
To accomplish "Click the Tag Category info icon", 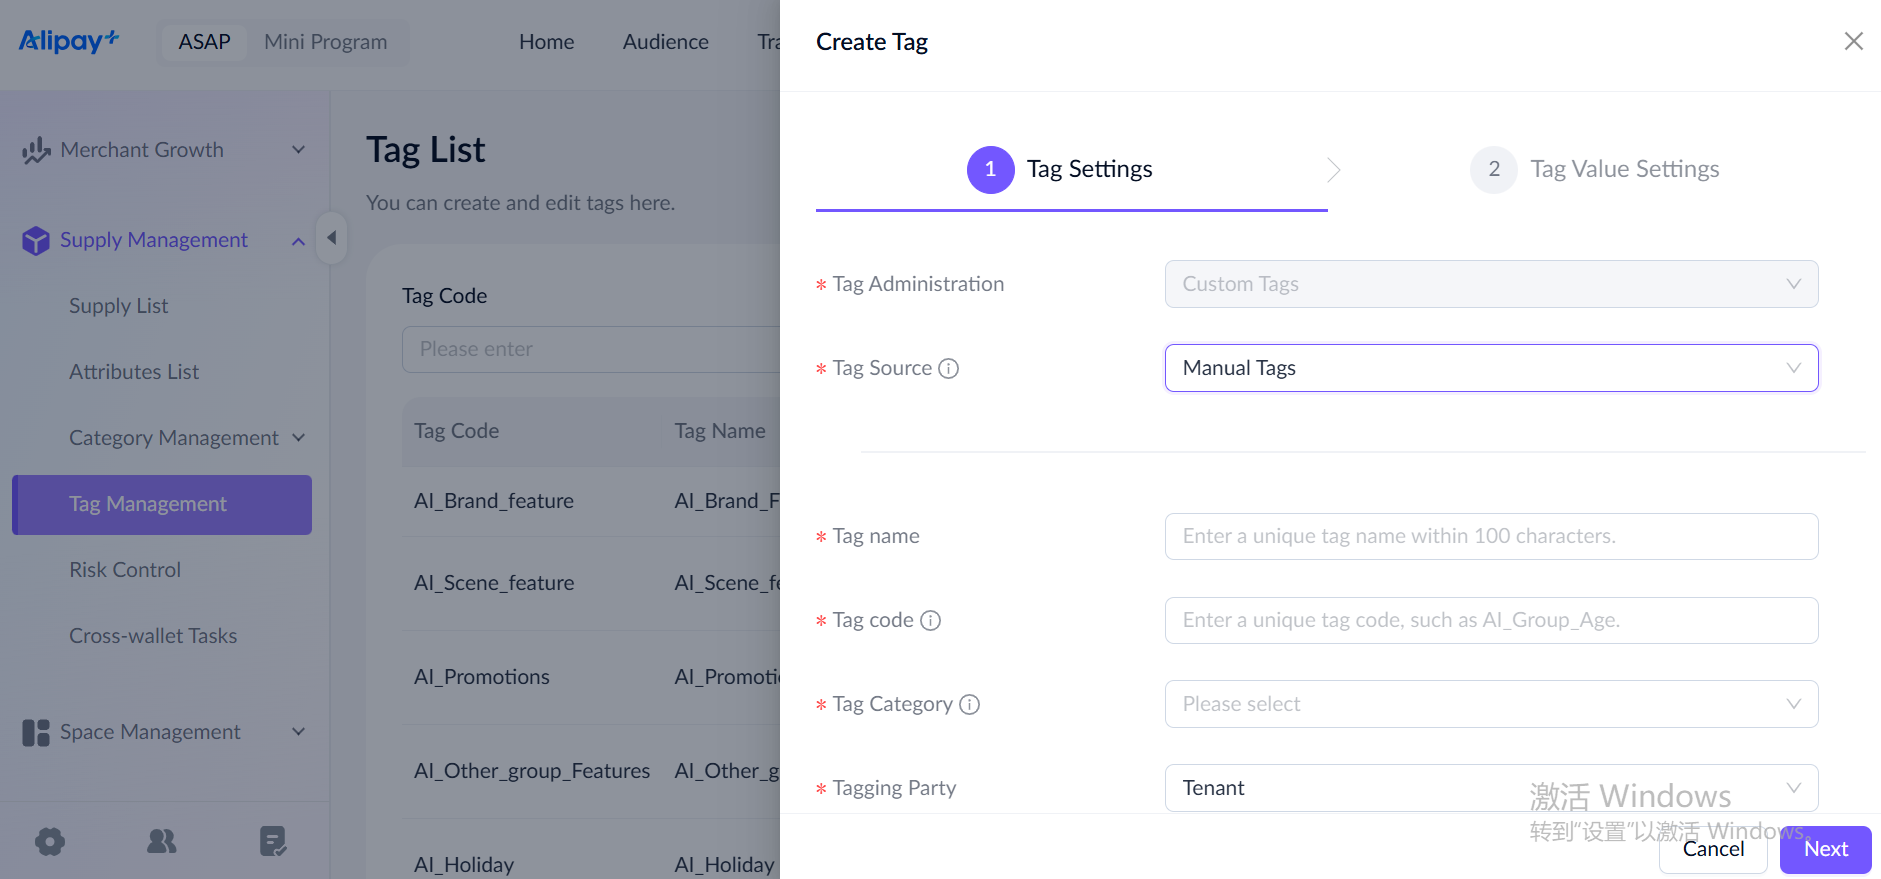I will (x=970, y=705).
